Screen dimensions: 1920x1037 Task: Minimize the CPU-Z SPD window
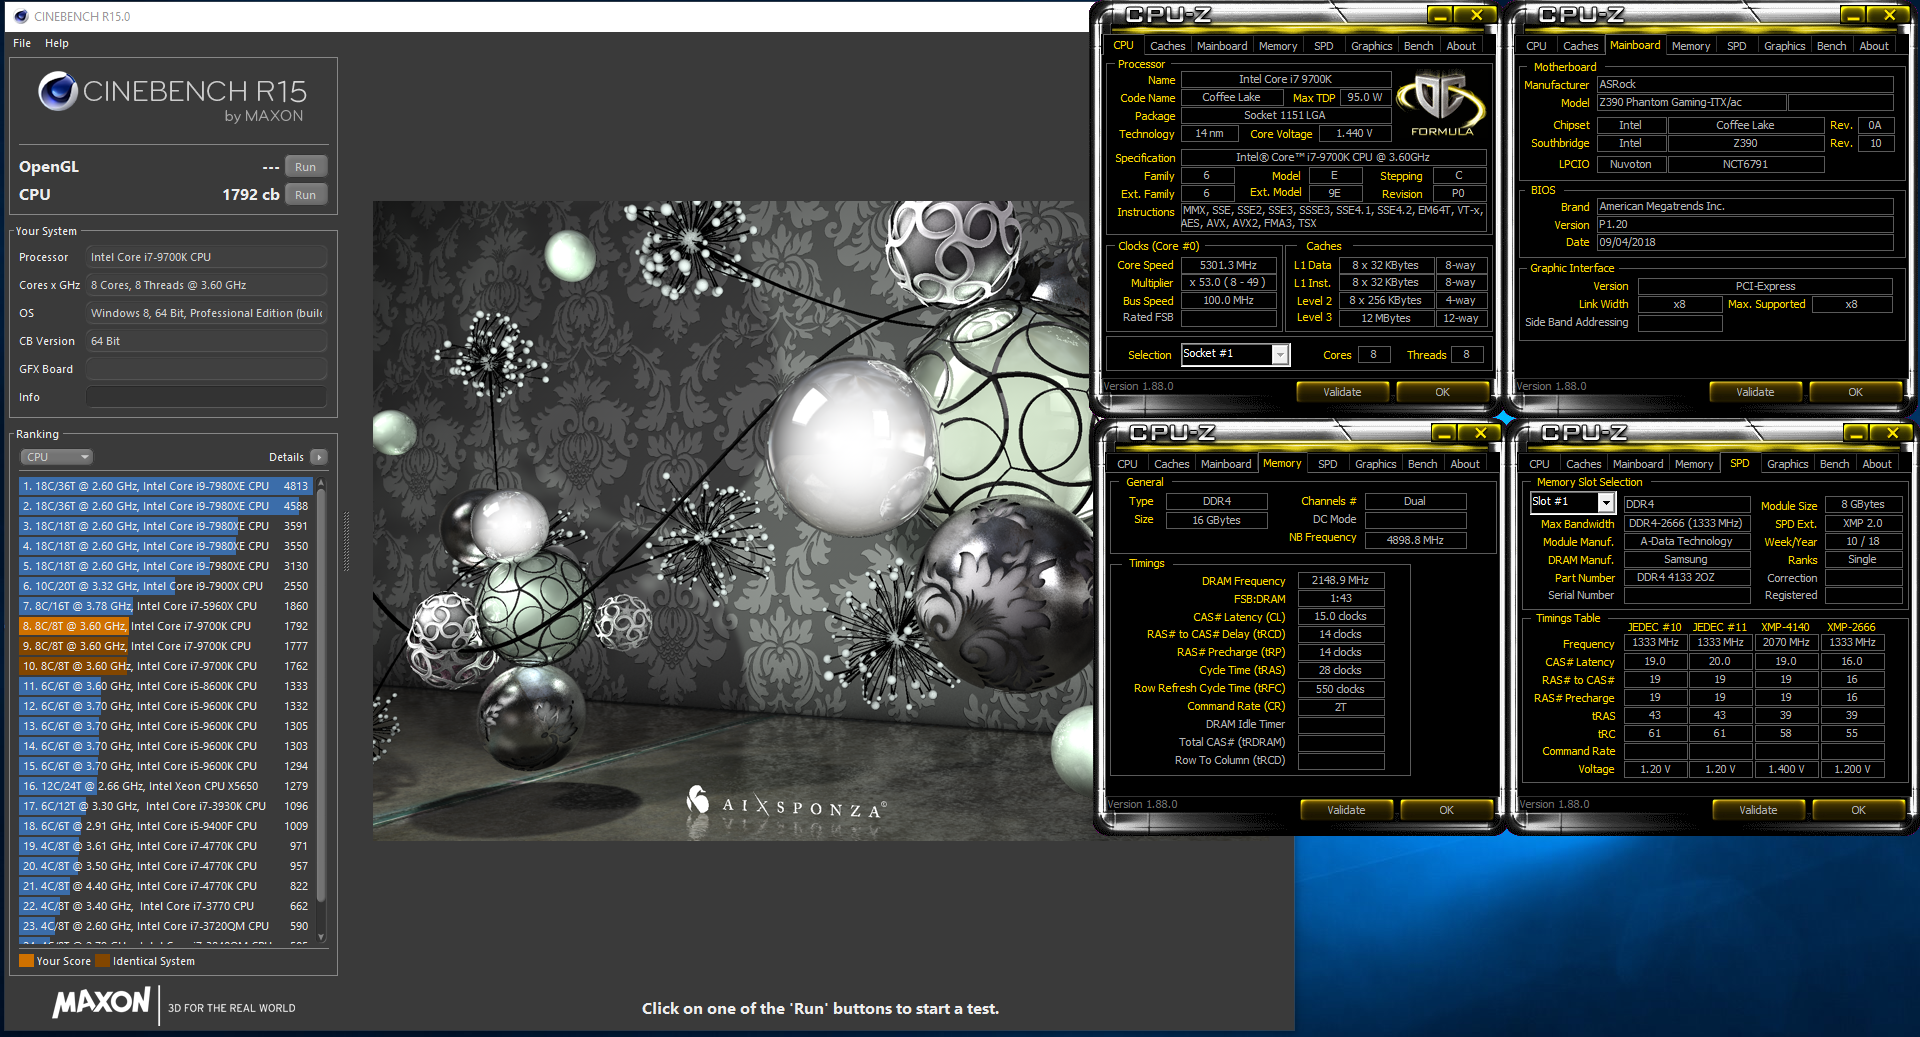[1856, 433]
